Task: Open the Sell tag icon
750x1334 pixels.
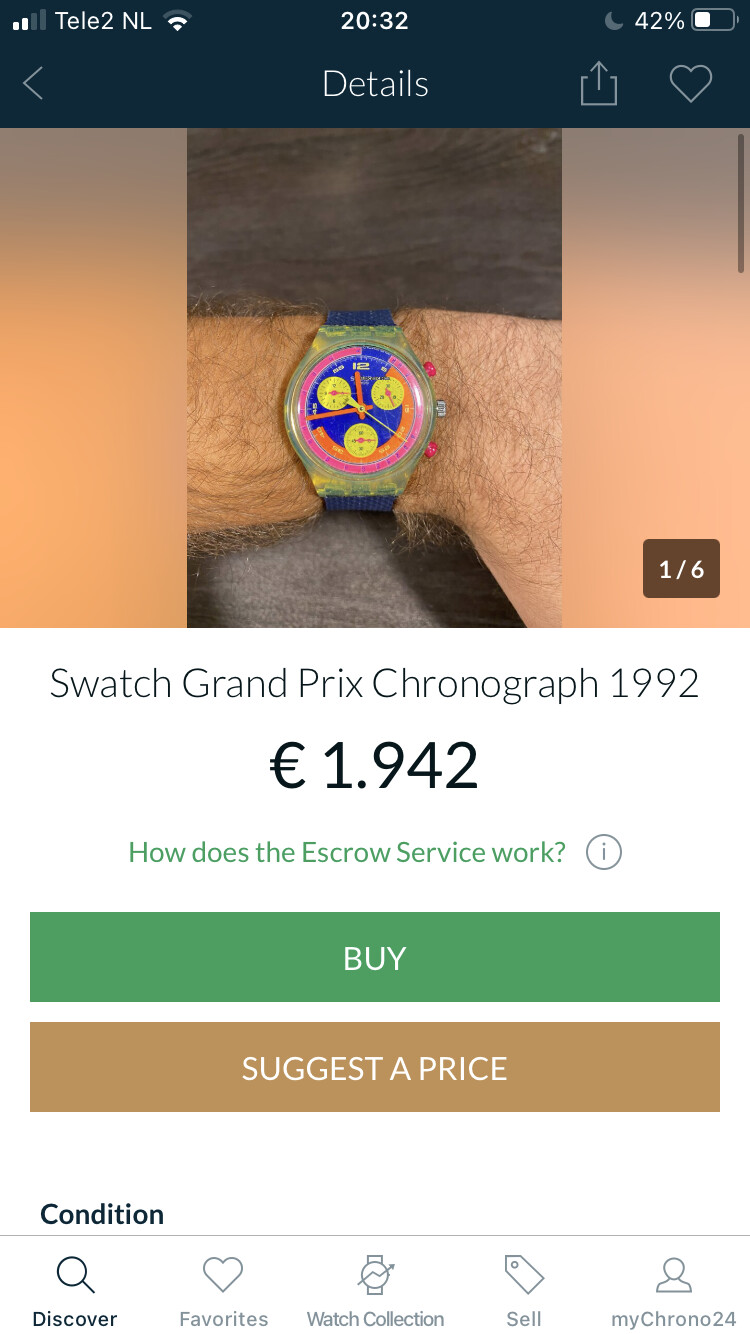Action: [x=523, y=1275]
